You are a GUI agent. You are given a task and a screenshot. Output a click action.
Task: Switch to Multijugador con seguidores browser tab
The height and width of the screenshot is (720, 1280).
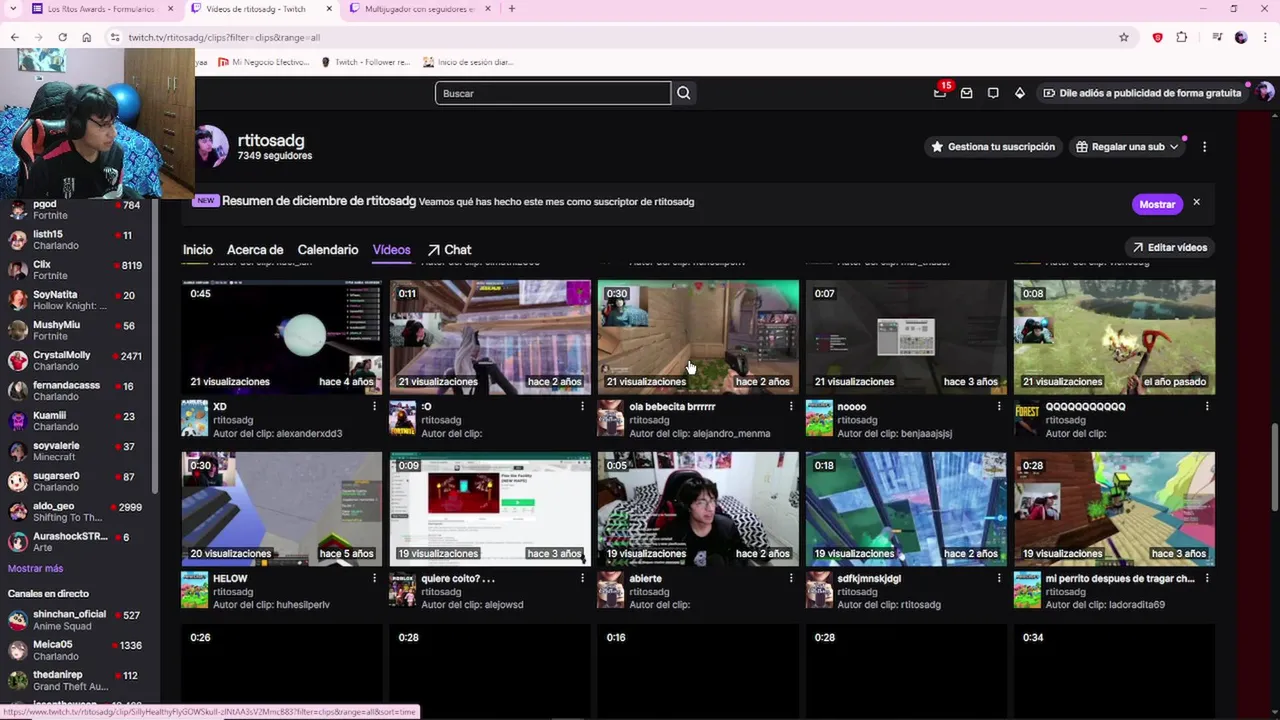(420, 9)
